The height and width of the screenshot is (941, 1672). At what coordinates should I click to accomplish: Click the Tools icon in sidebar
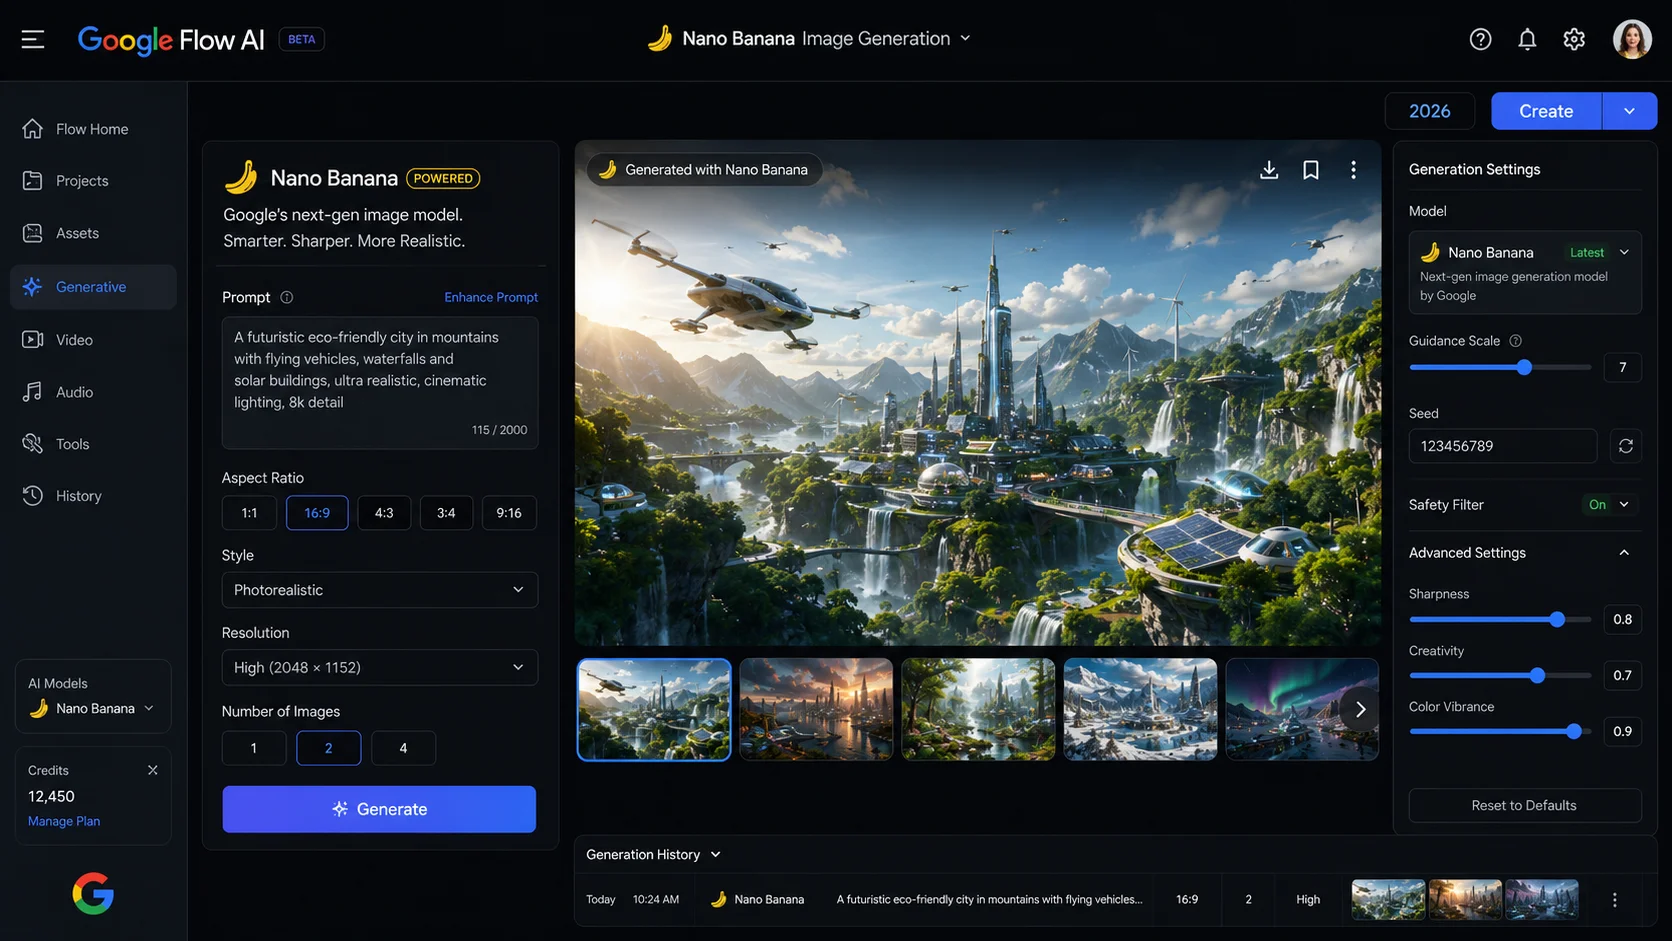coord(33,444)
